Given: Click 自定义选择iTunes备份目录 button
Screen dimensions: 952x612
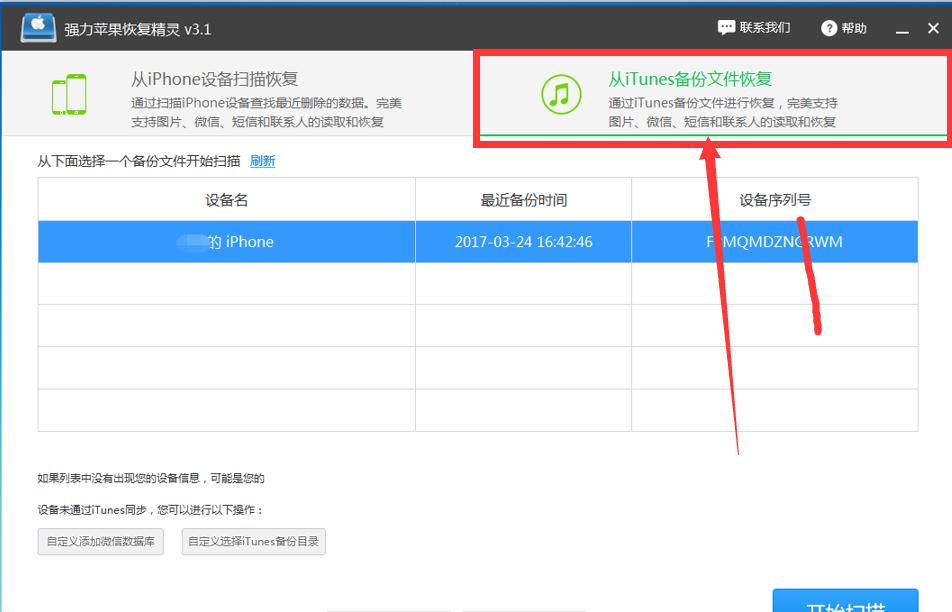Looking at the screenshot, I should click(x=253, y=541).
